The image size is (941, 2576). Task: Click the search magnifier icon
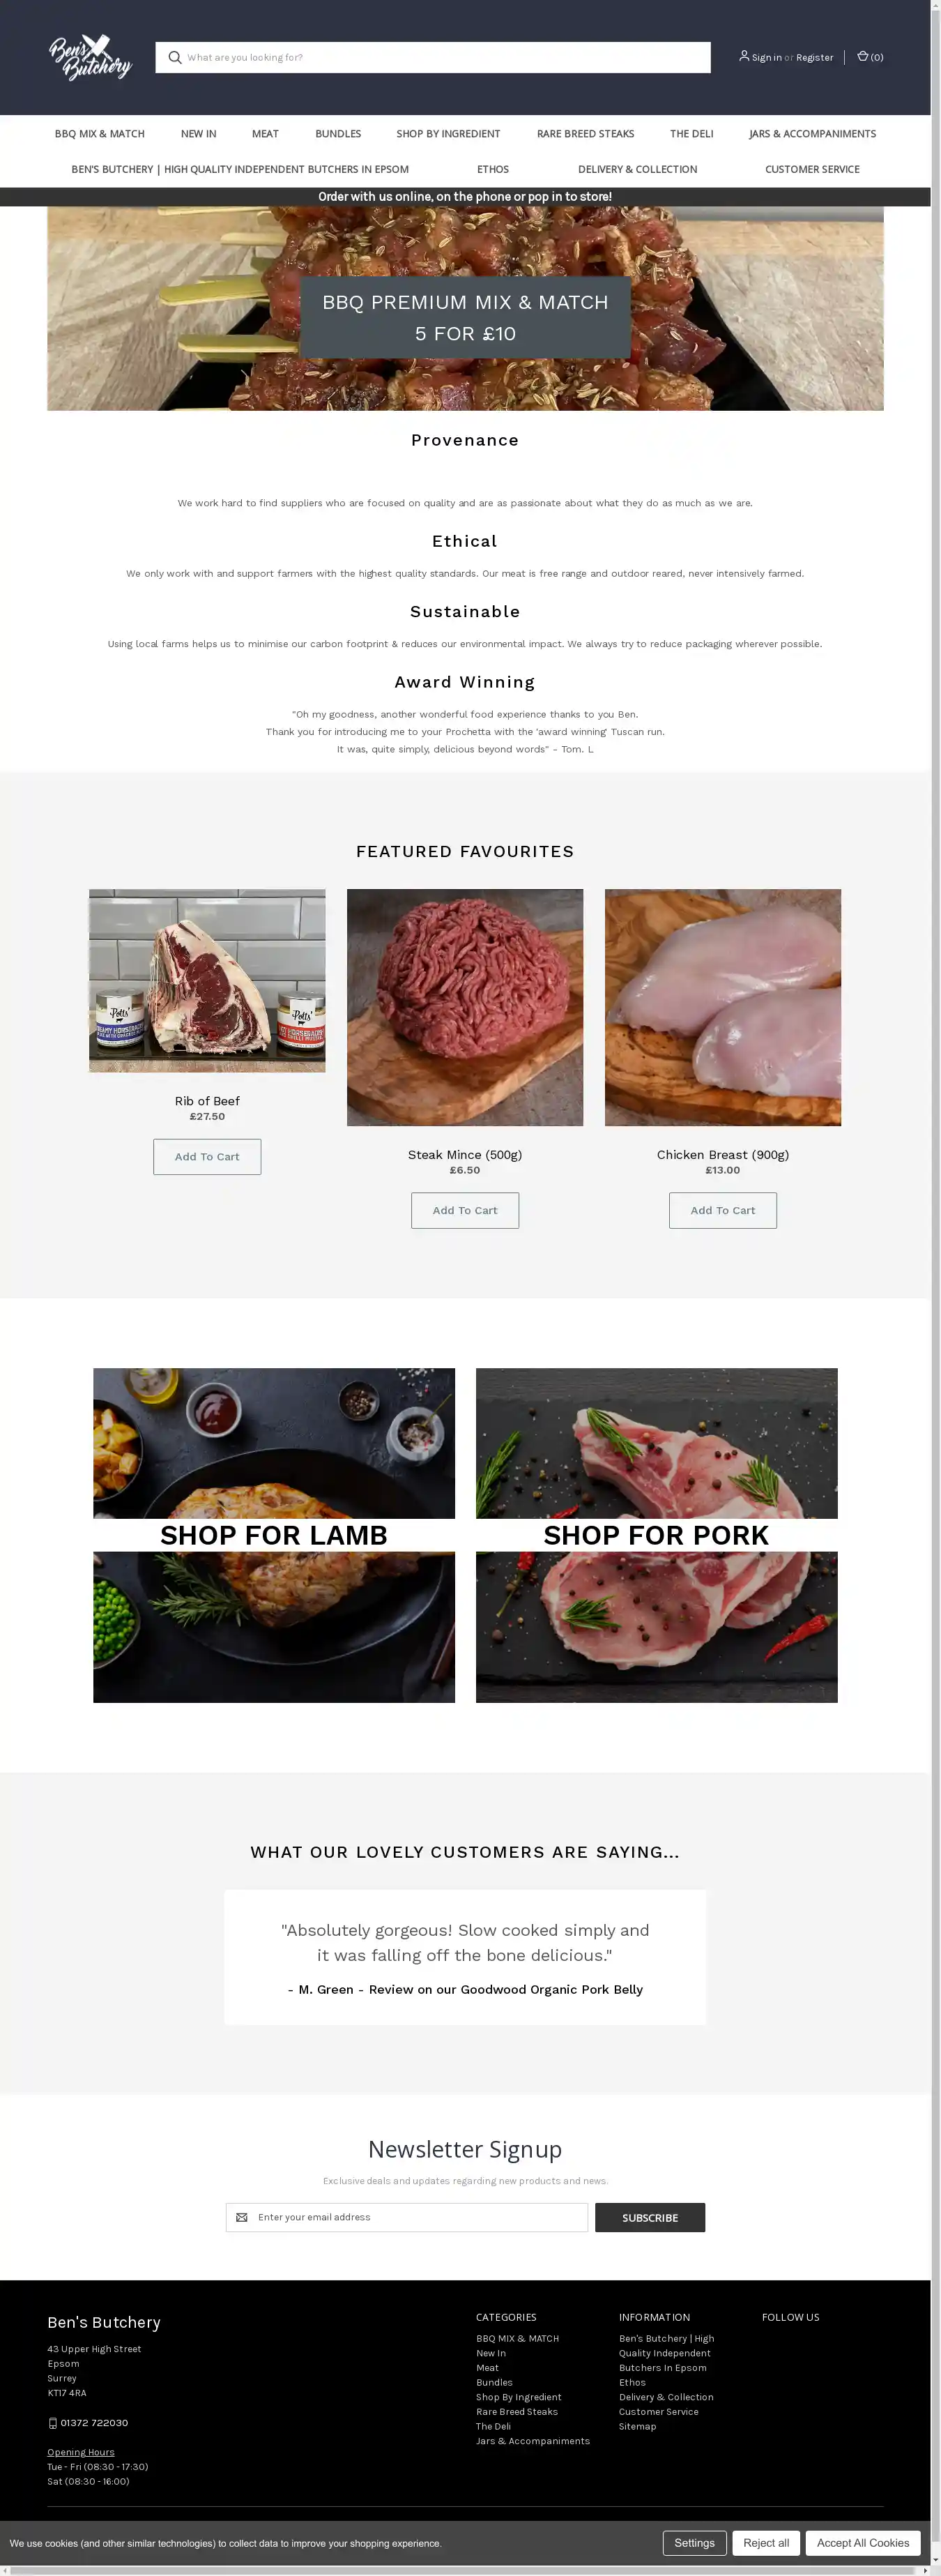175,57
